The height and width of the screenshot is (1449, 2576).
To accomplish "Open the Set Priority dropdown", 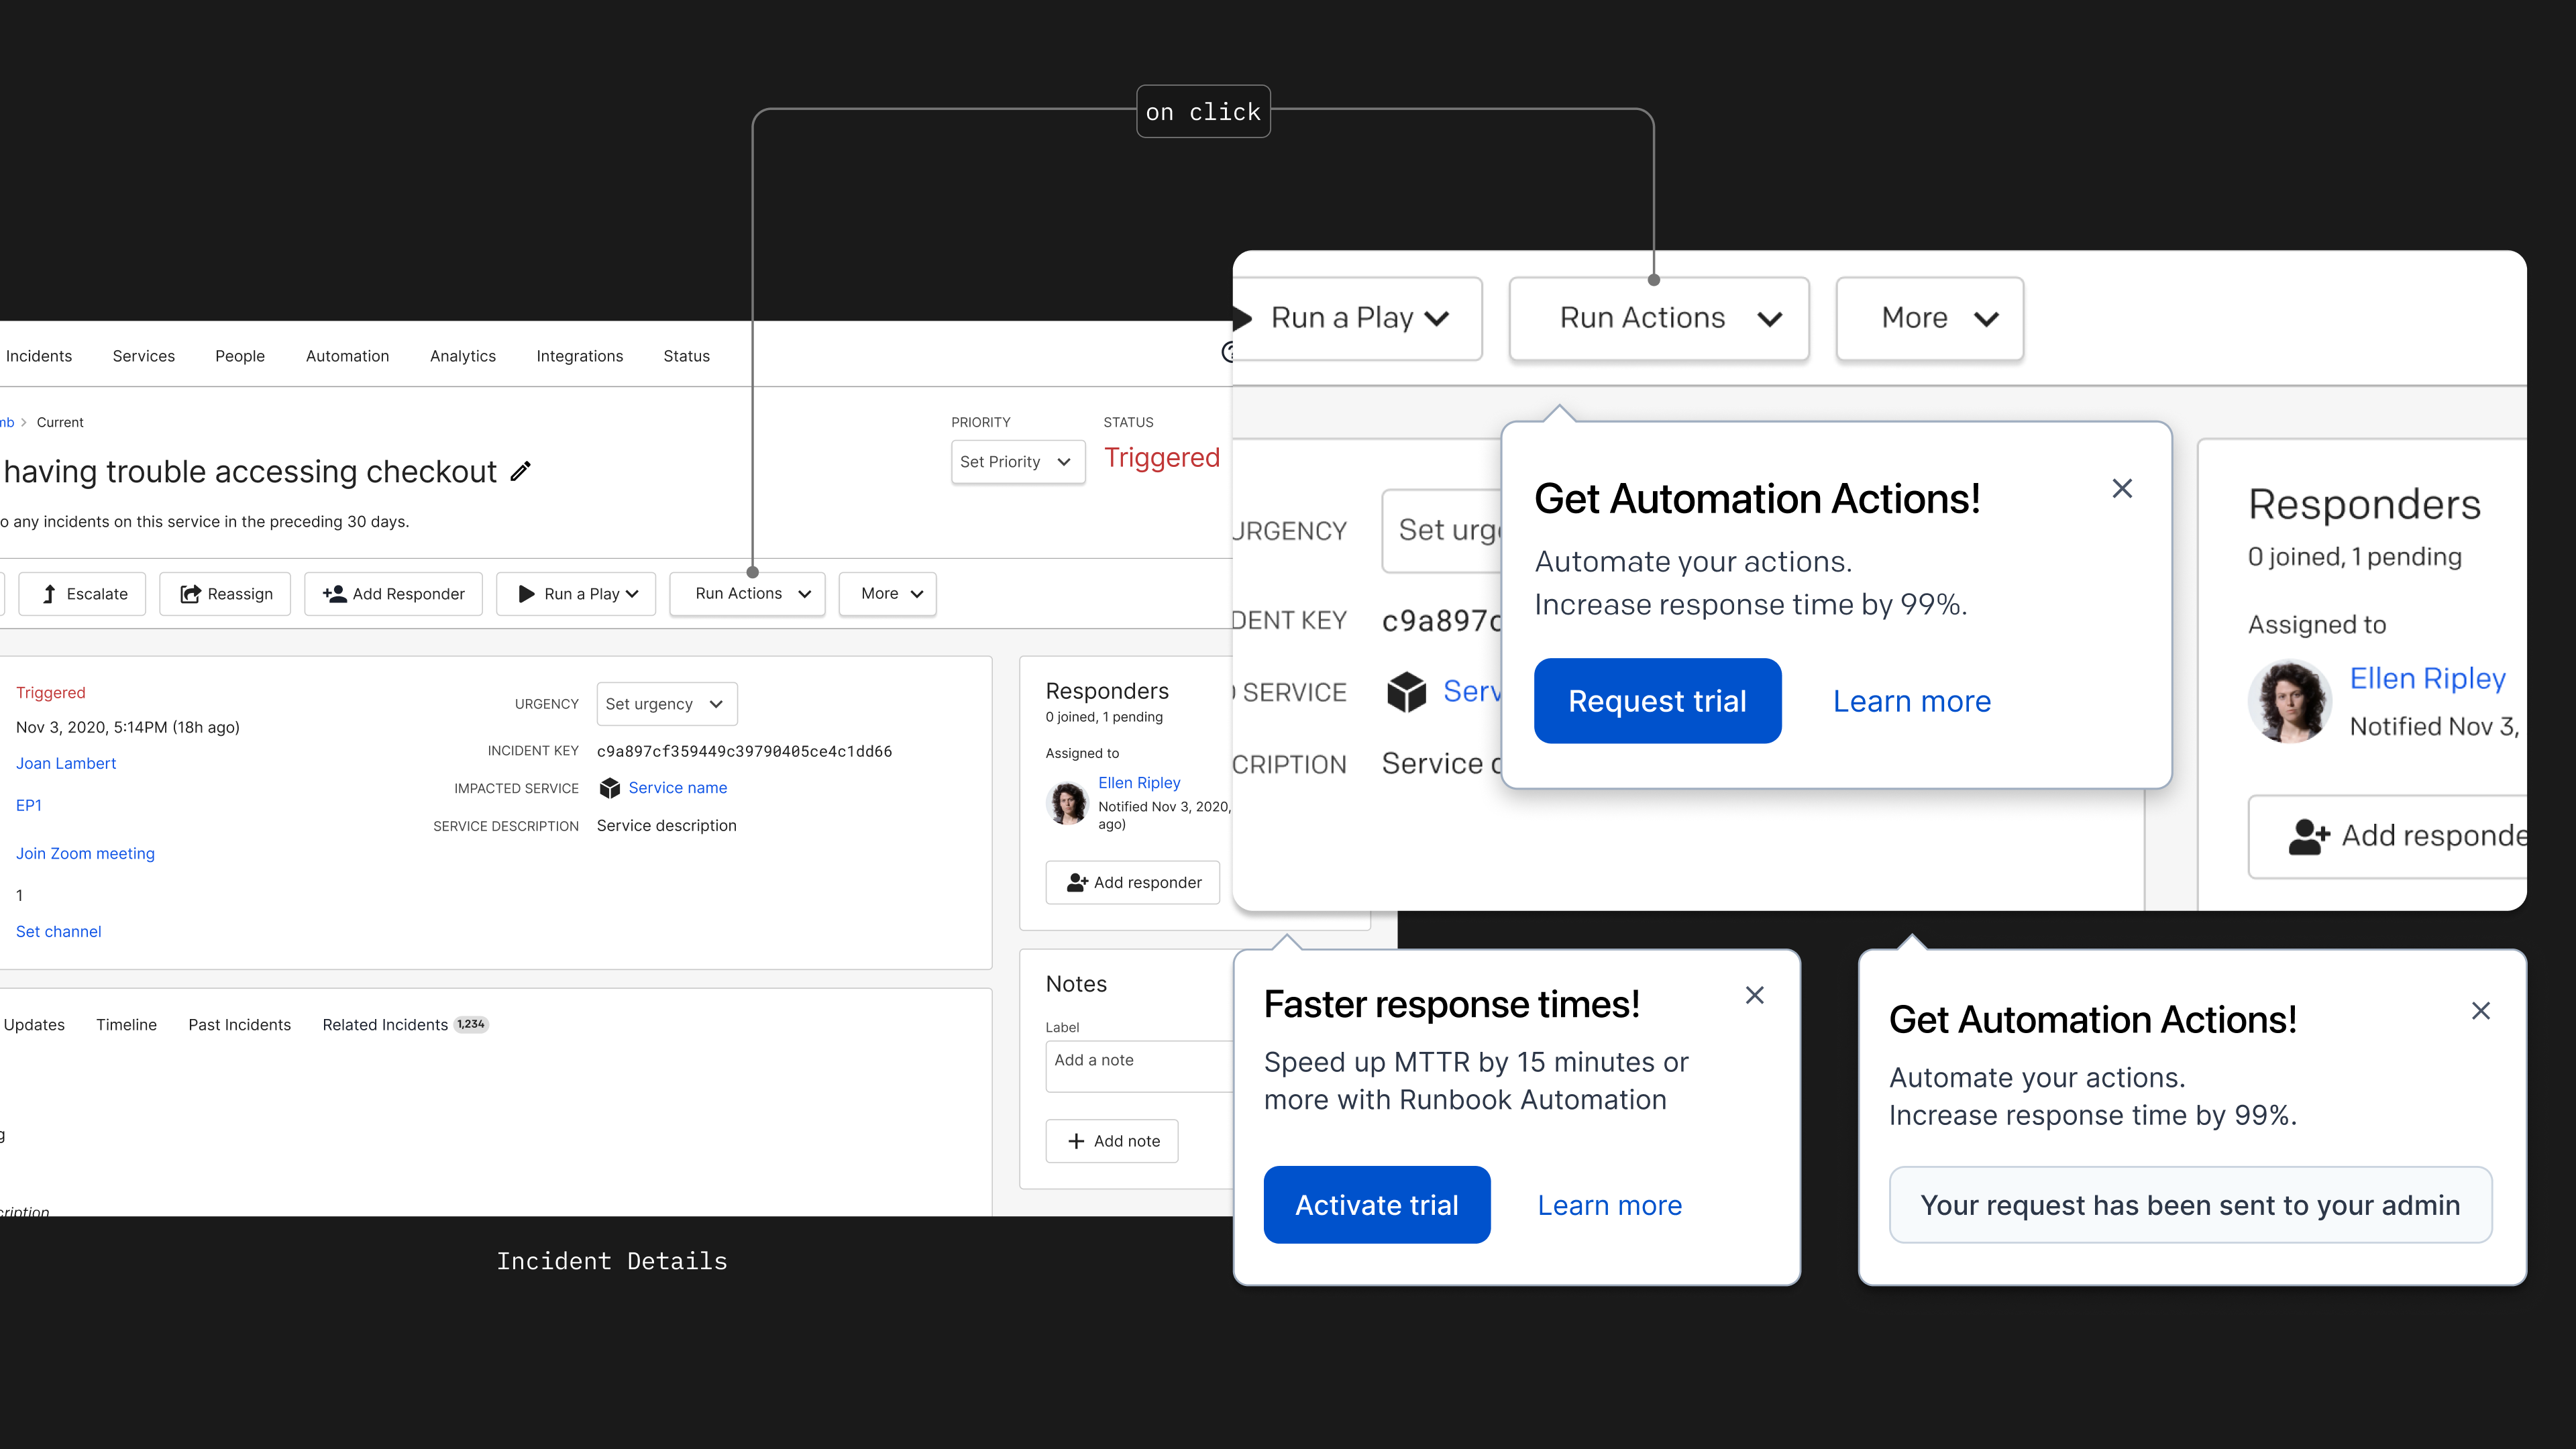I will pos(1017,461).
